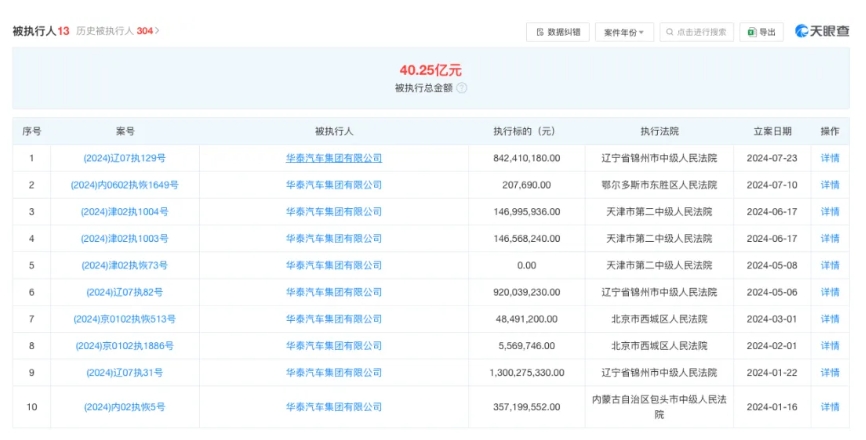The width and height of the screenshot is (866, 440).
Task: Open case (2024)津02执1004号
Action: (x=124, y=211)
